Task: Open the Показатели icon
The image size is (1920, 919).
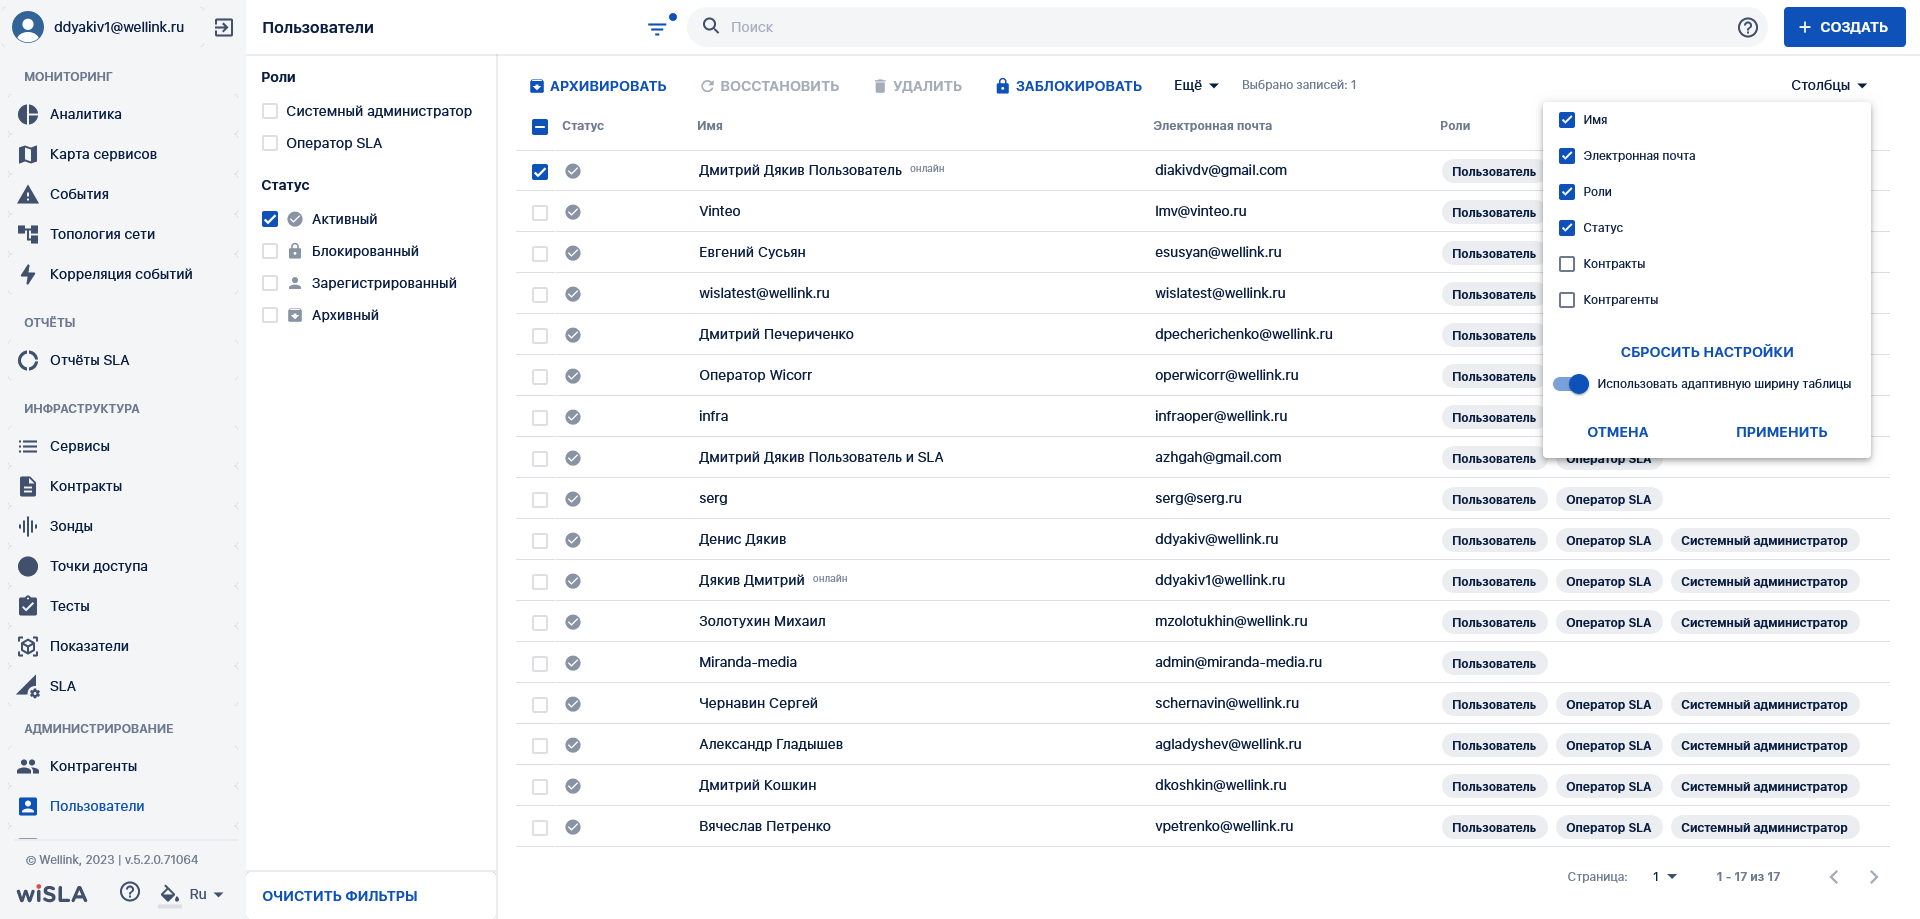Action: [28, 646]
